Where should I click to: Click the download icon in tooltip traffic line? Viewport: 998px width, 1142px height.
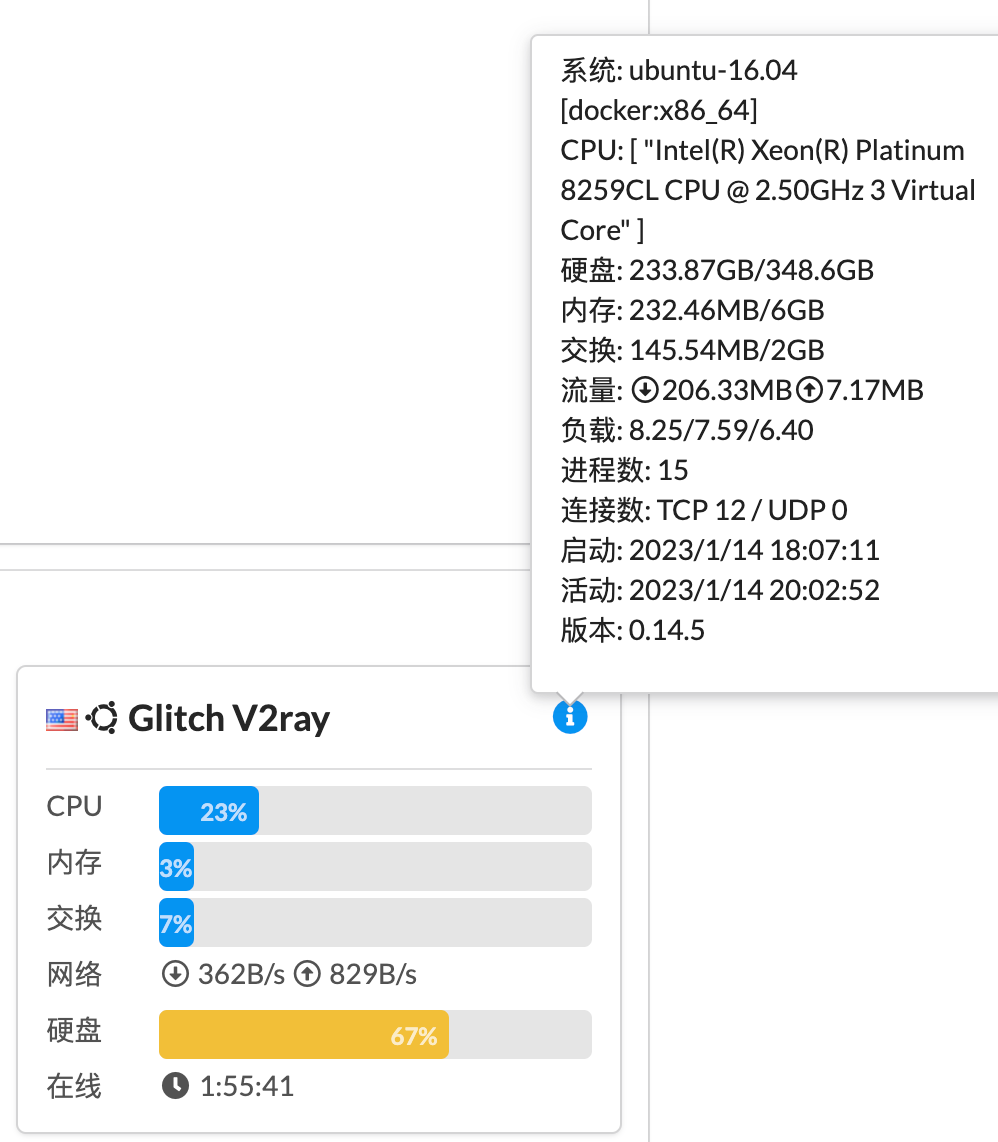click(x=645, y=390)
